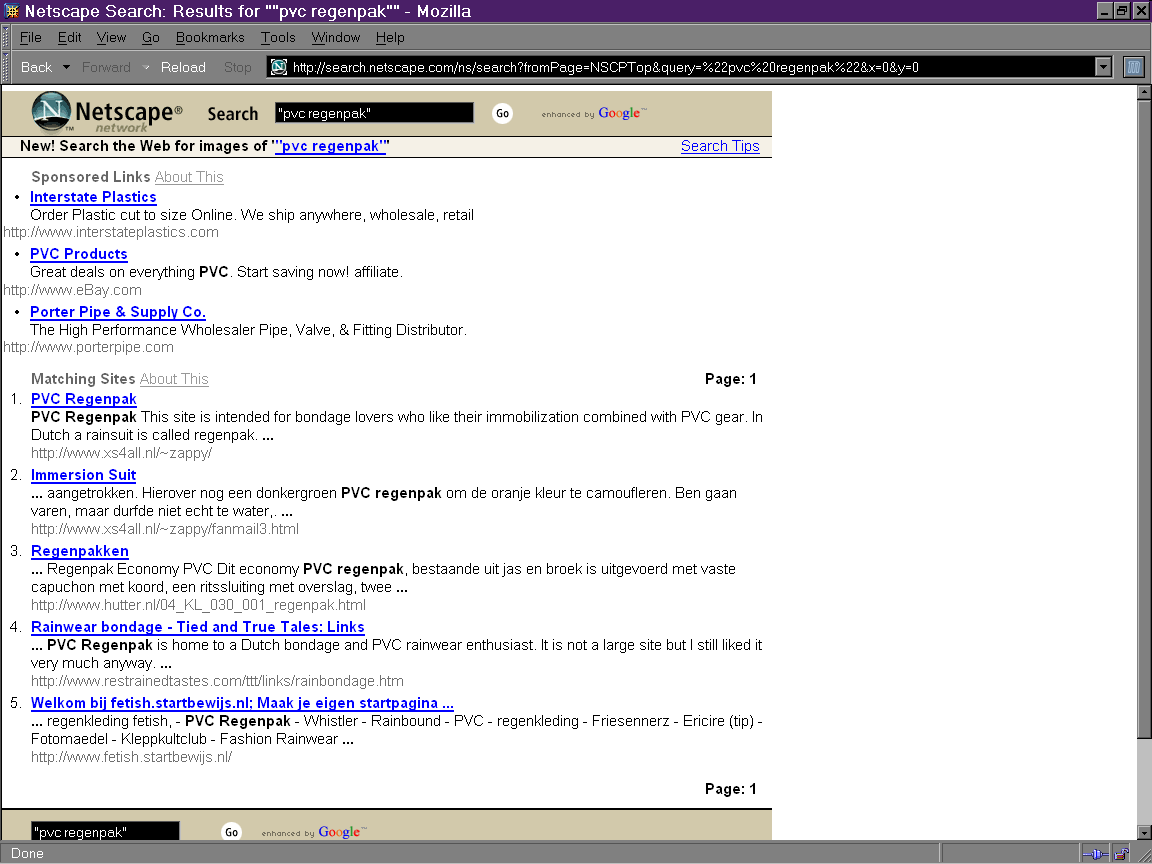Image resolution: width=1152 pixels, height=864 pixels.
Task: Click About This next to Sponsored Links
Action: 189,177
